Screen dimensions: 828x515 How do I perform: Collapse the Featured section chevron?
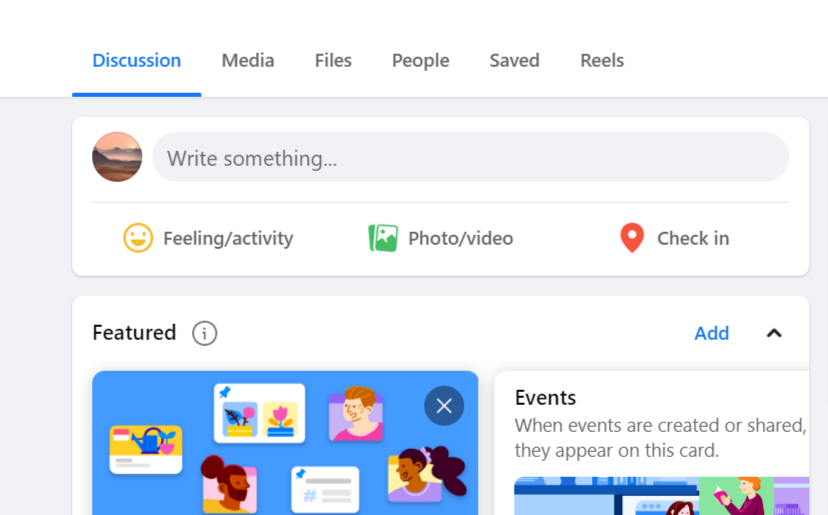(x=774, y=333)
